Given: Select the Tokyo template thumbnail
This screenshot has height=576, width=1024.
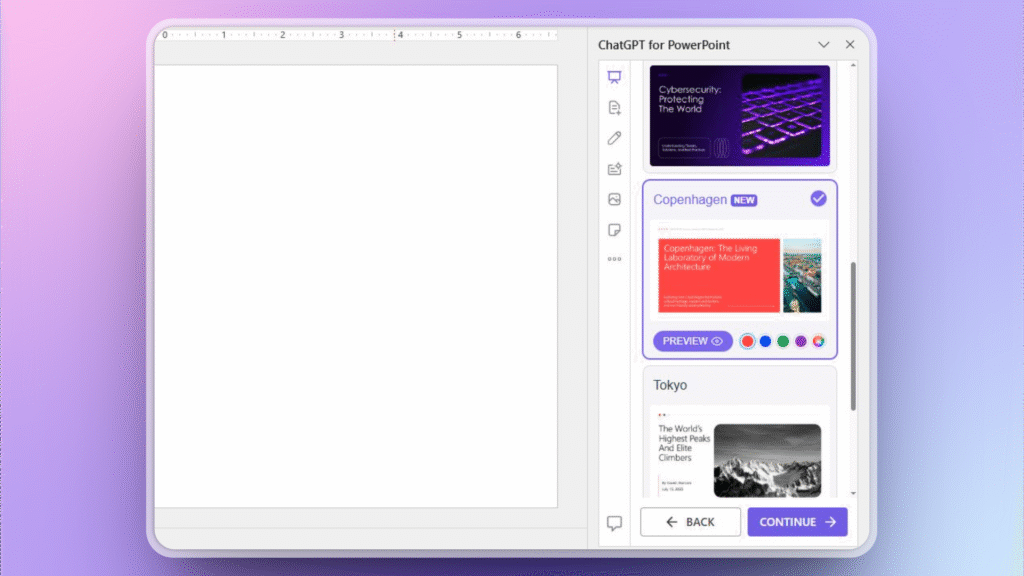Looking at the screenshot, I should pos(739,455).
